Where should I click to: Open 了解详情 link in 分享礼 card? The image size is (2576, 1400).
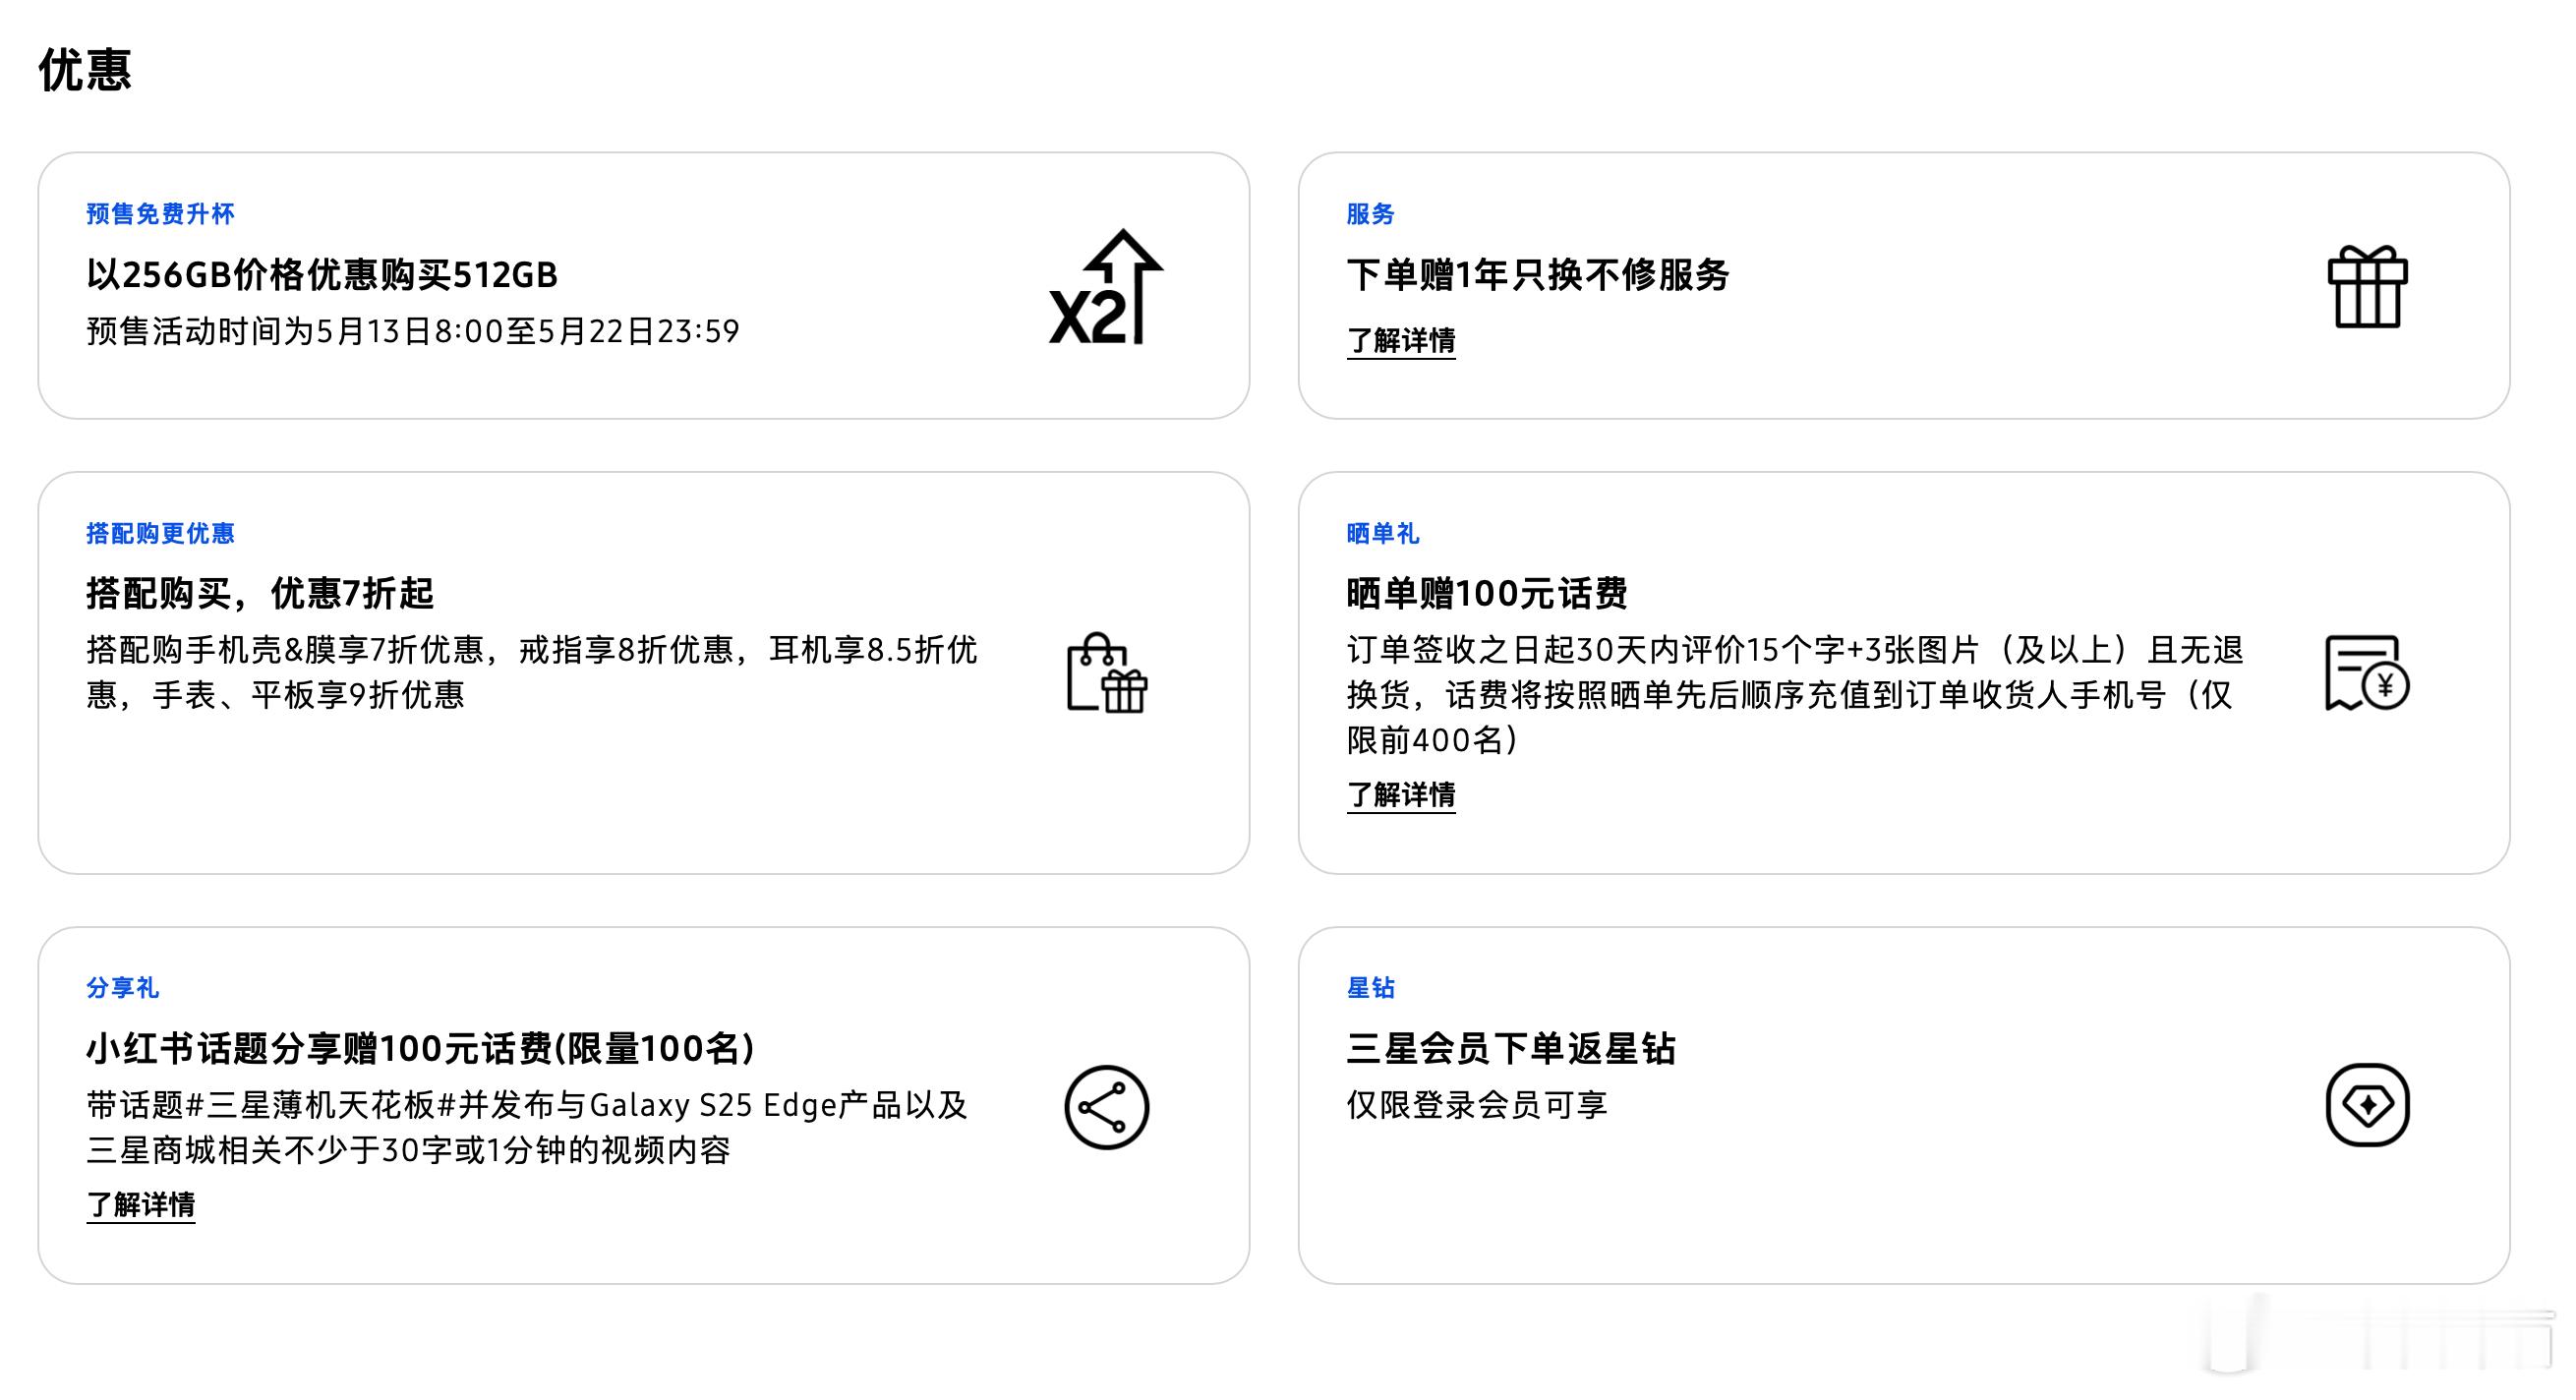click(x=141, y=1204)
